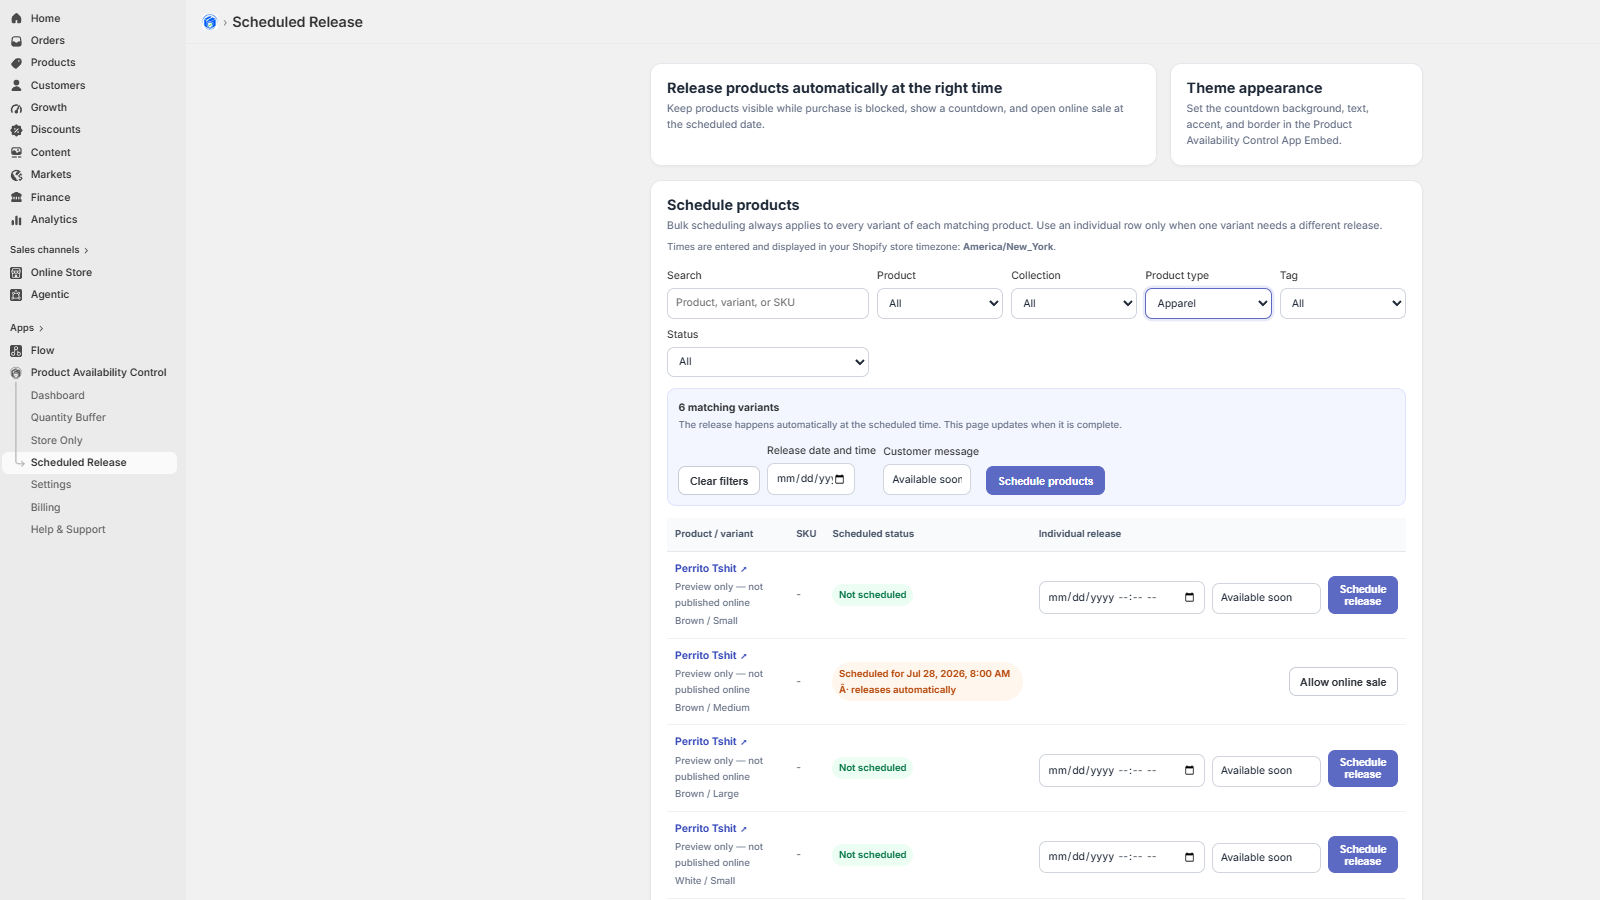Select the Customers person icon

coord(16,86)
